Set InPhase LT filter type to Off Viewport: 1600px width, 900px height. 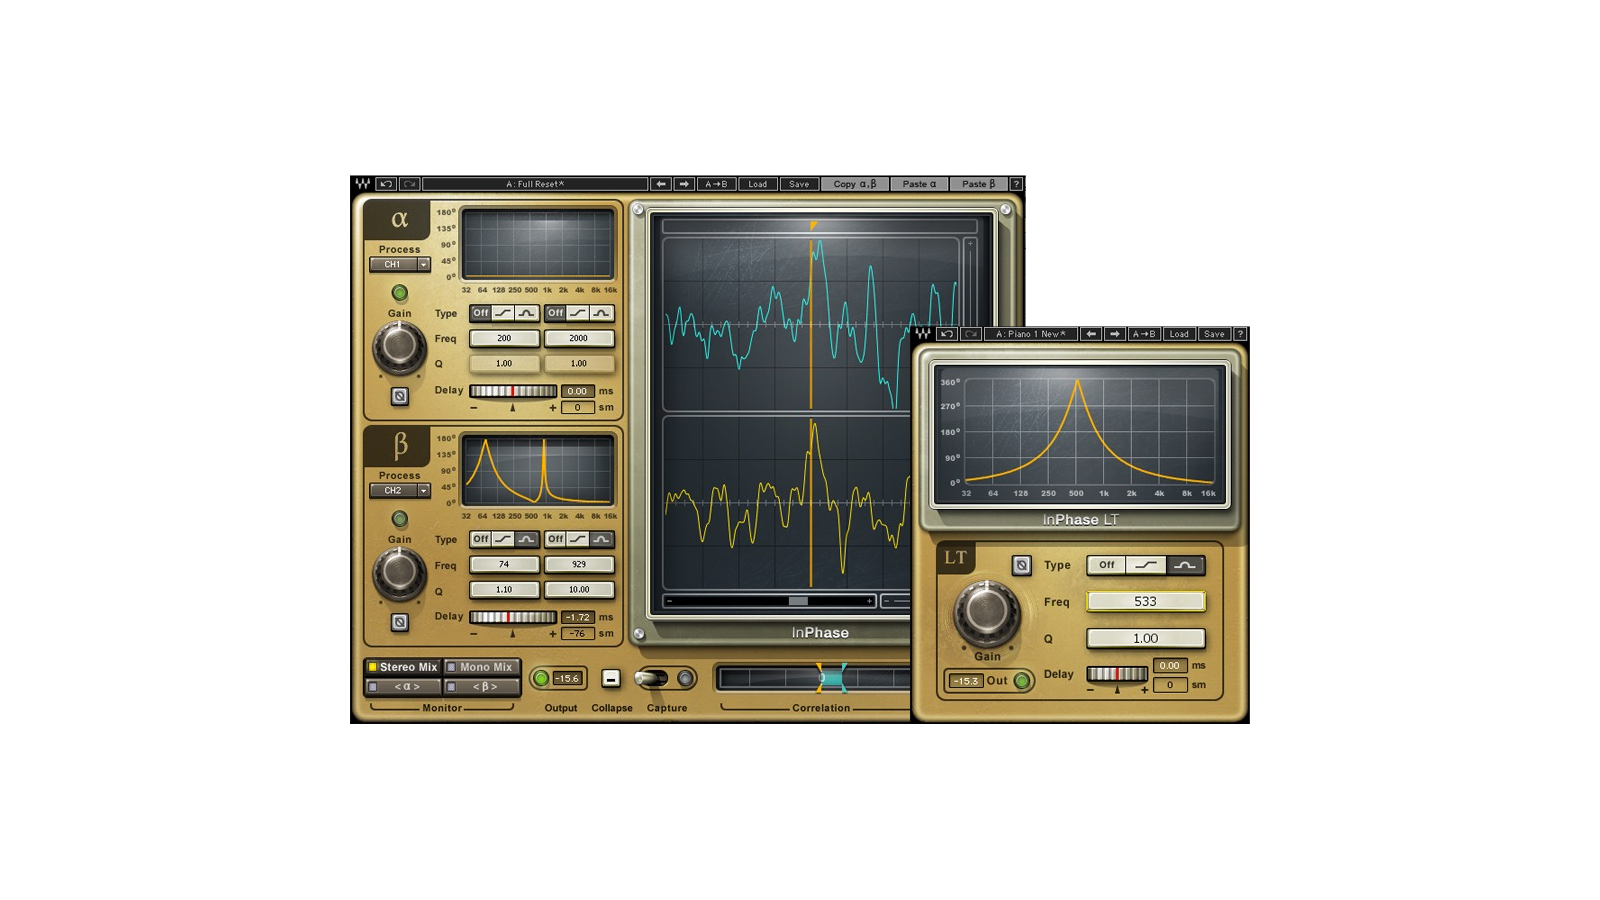pyautogui.click(x=1107, y=565)
